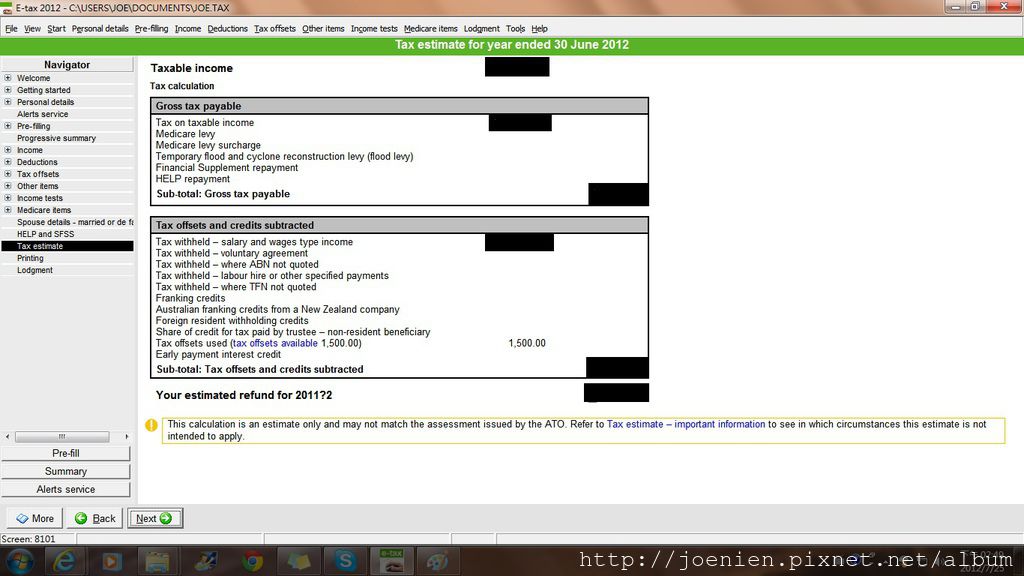Click 'Franking credits' line
The height and width of the screenshot is (576, 1024).
(x=190, y=298)
